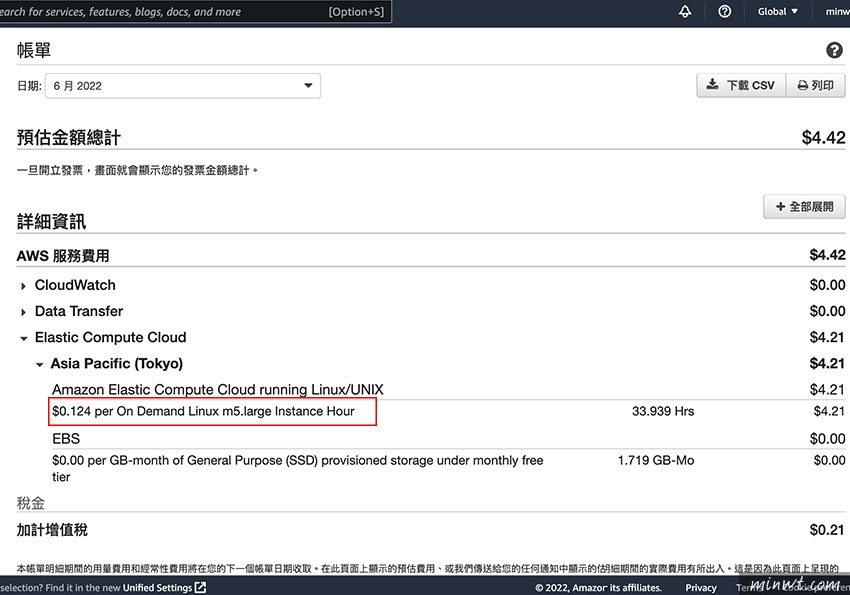This screenshot has height=595, width=850.
Task: Click the 列印 print button
Action: (x=815, y=85)
